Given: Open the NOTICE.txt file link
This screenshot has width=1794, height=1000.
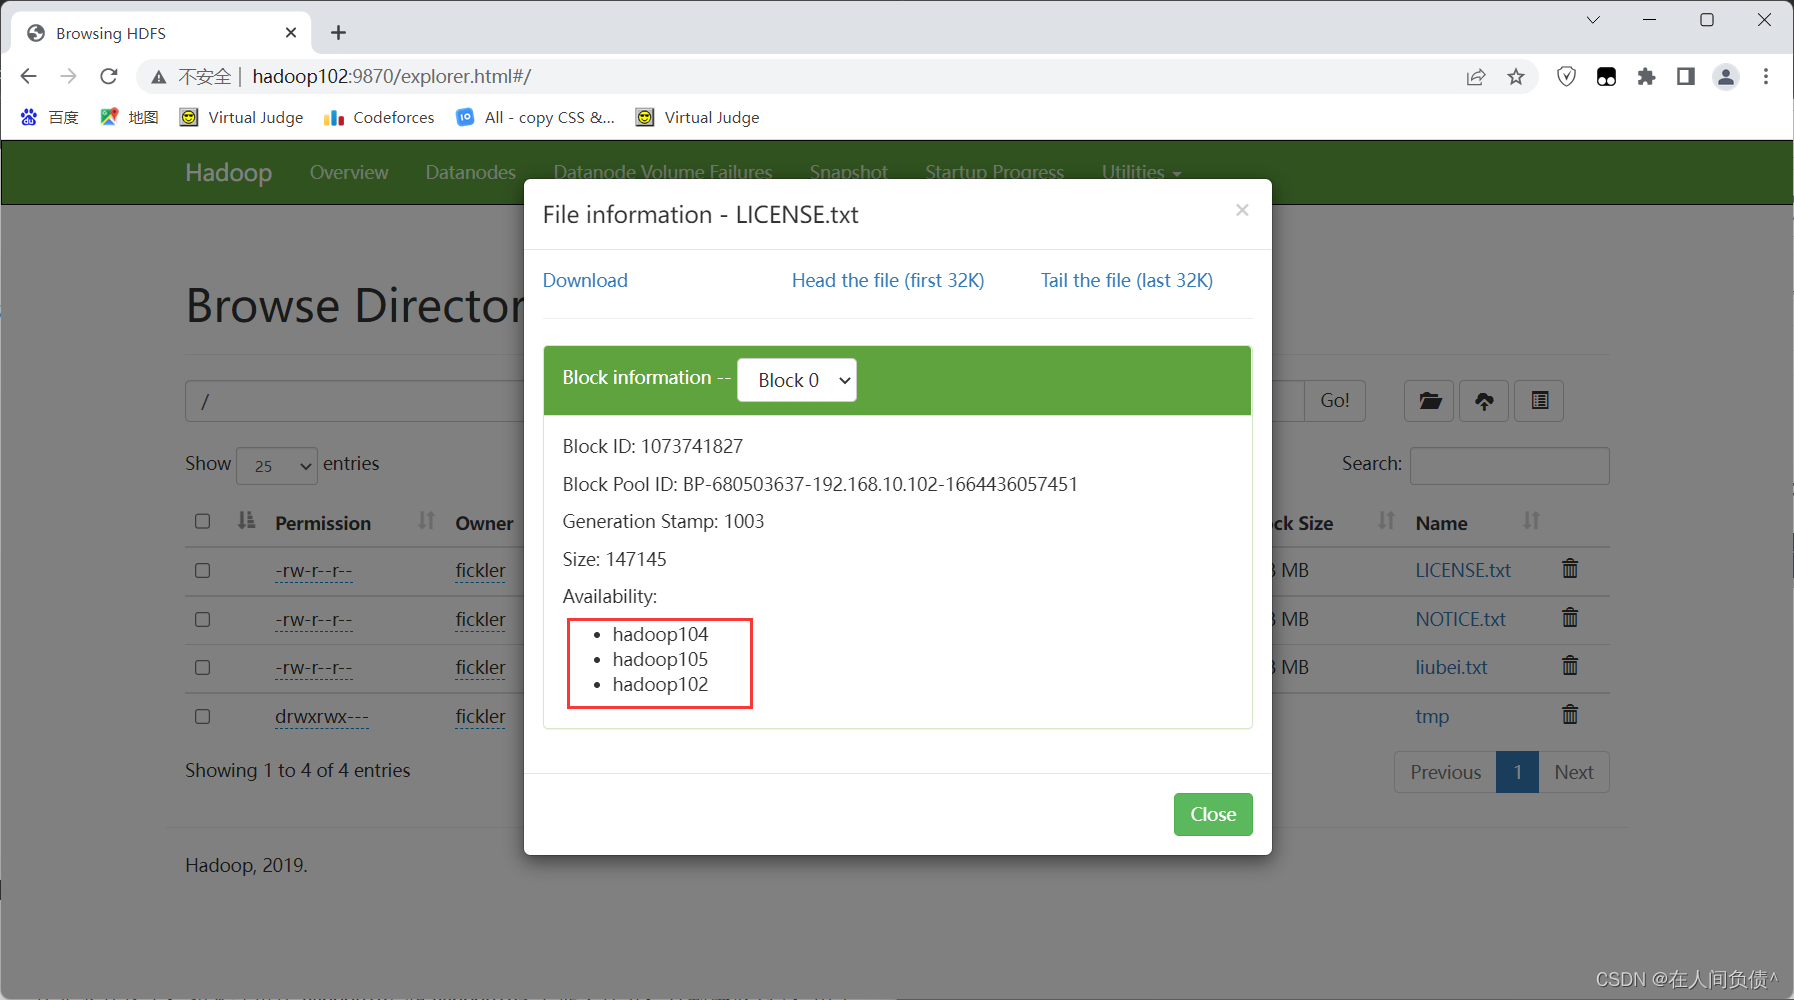Looking at the screenshot, I should pos(1460,619).
